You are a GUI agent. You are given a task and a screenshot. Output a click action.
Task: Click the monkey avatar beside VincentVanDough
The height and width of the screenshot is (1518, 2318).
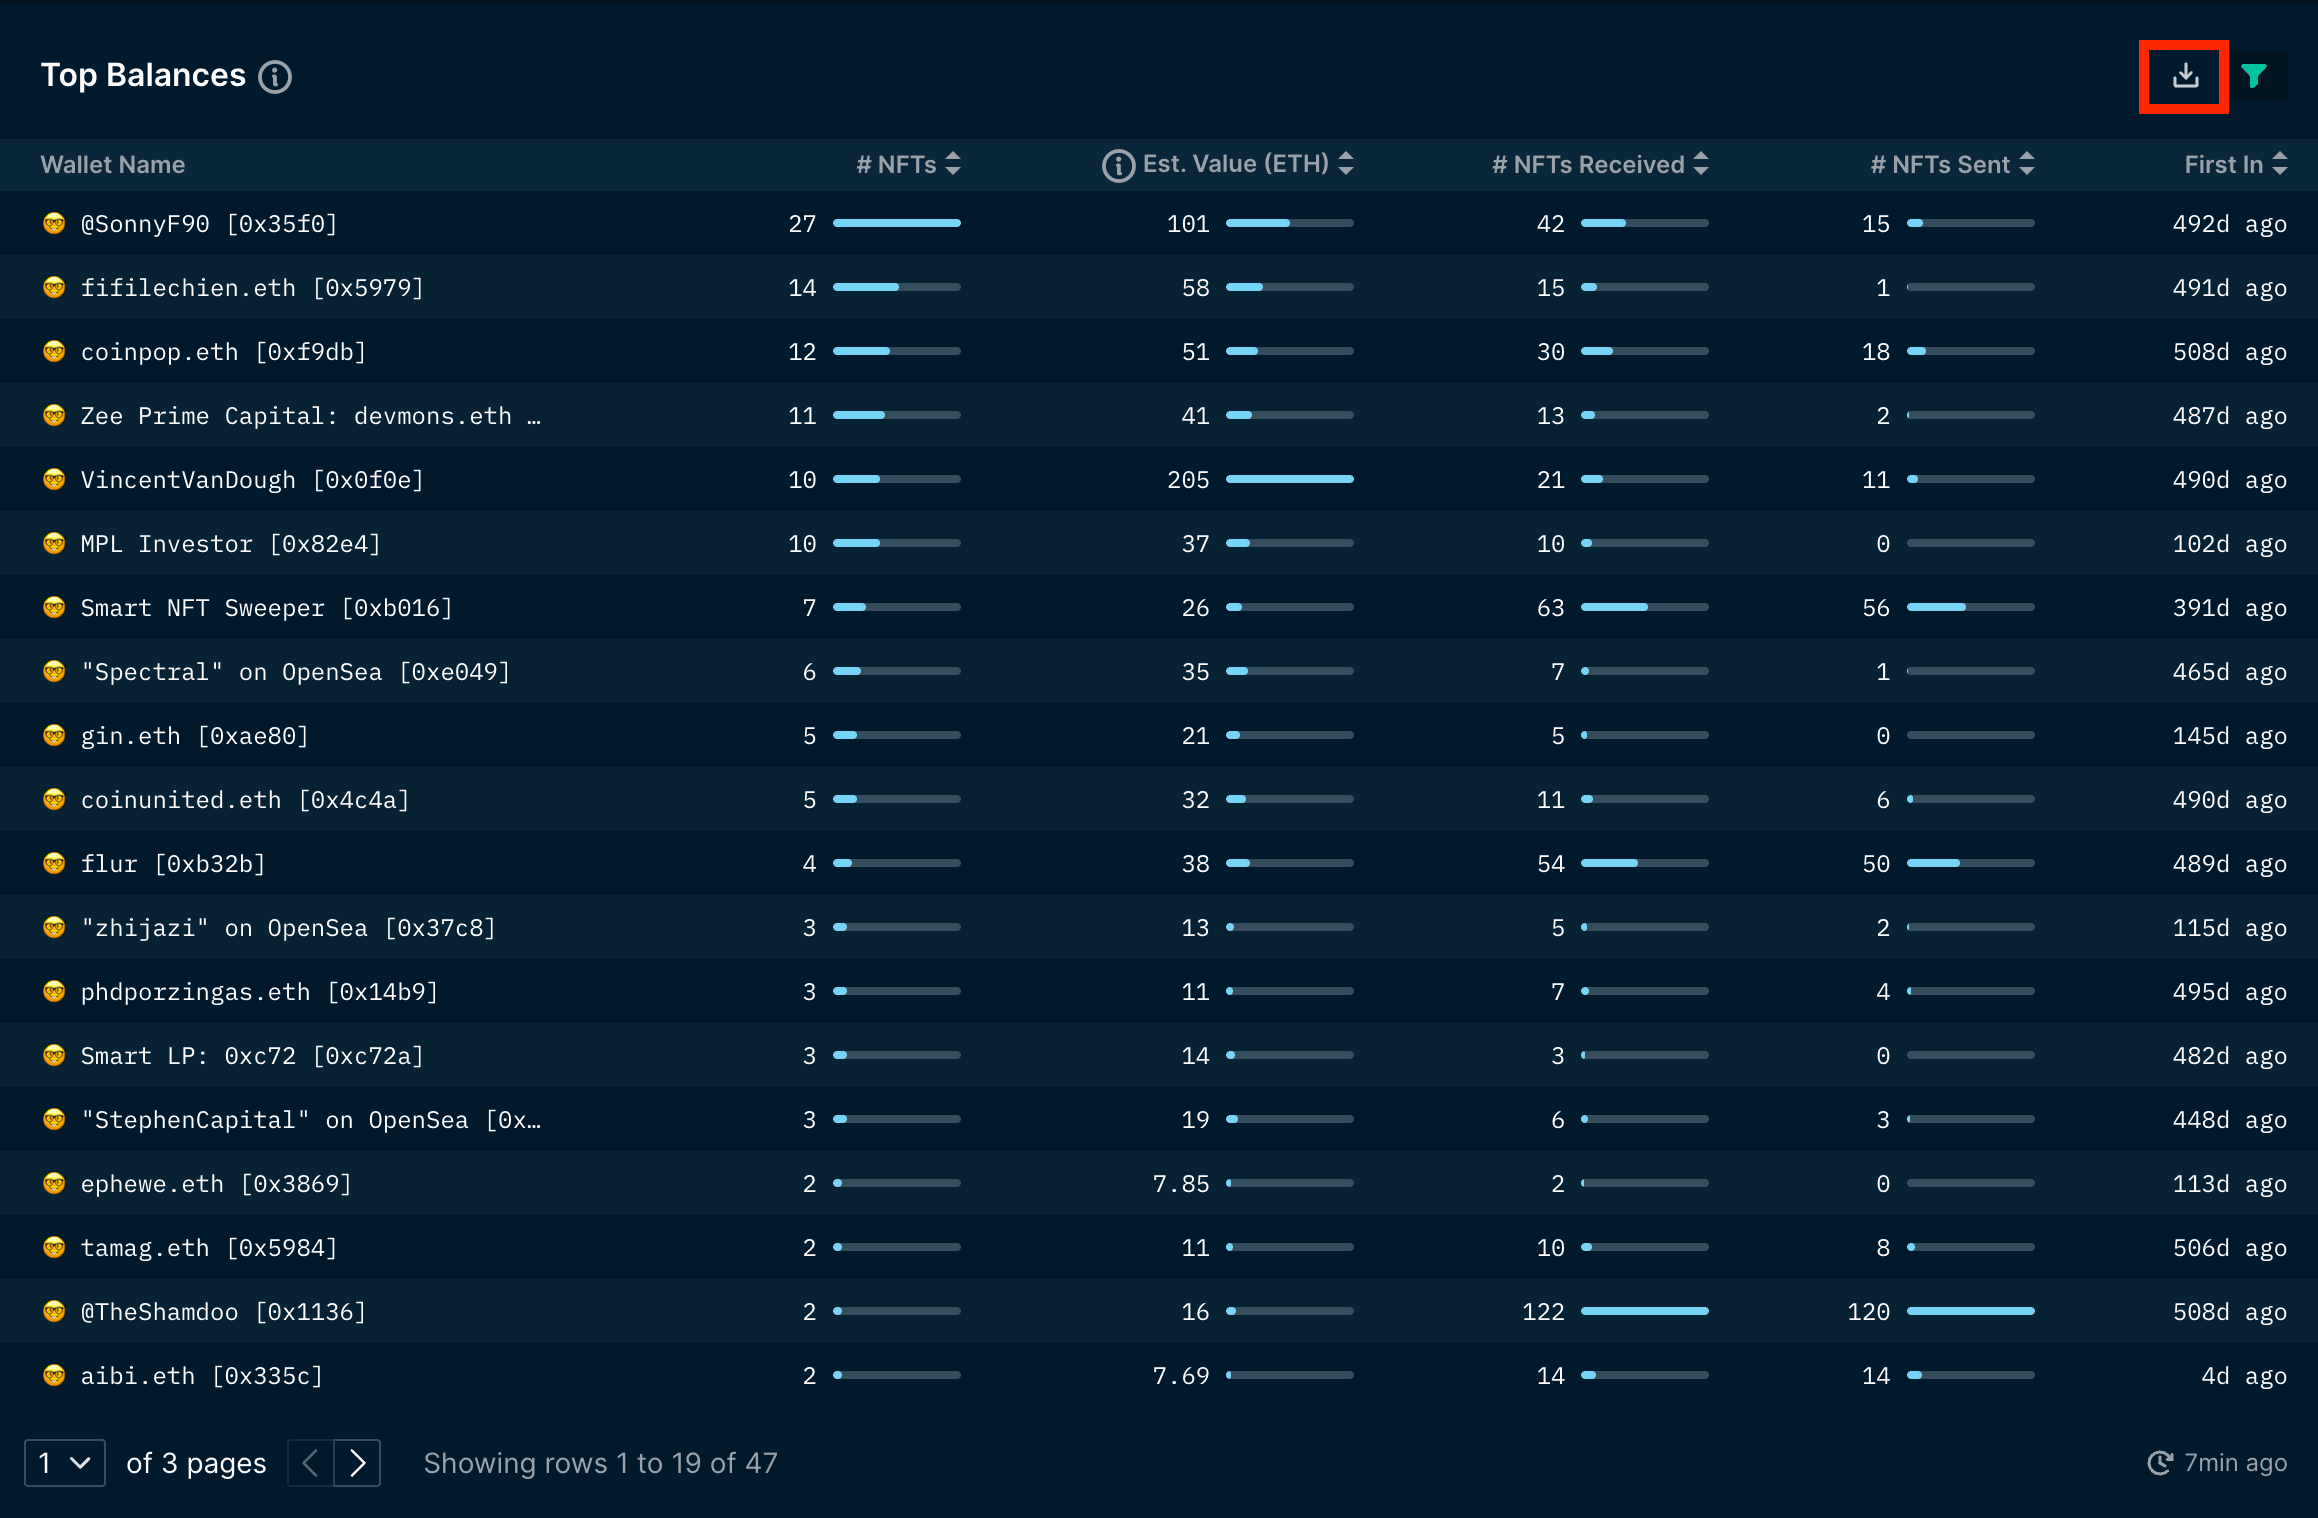tap(54, 479)
